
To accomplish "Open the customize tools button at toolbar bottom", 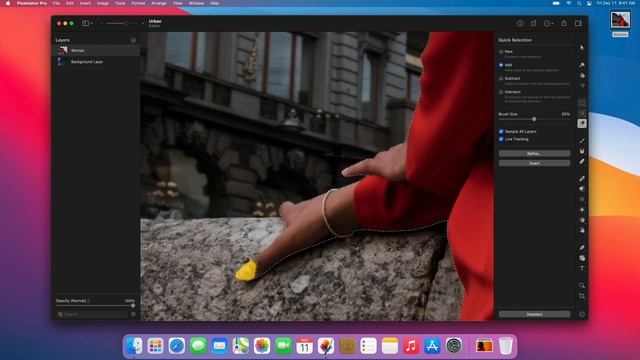I will tap(582, 314).
